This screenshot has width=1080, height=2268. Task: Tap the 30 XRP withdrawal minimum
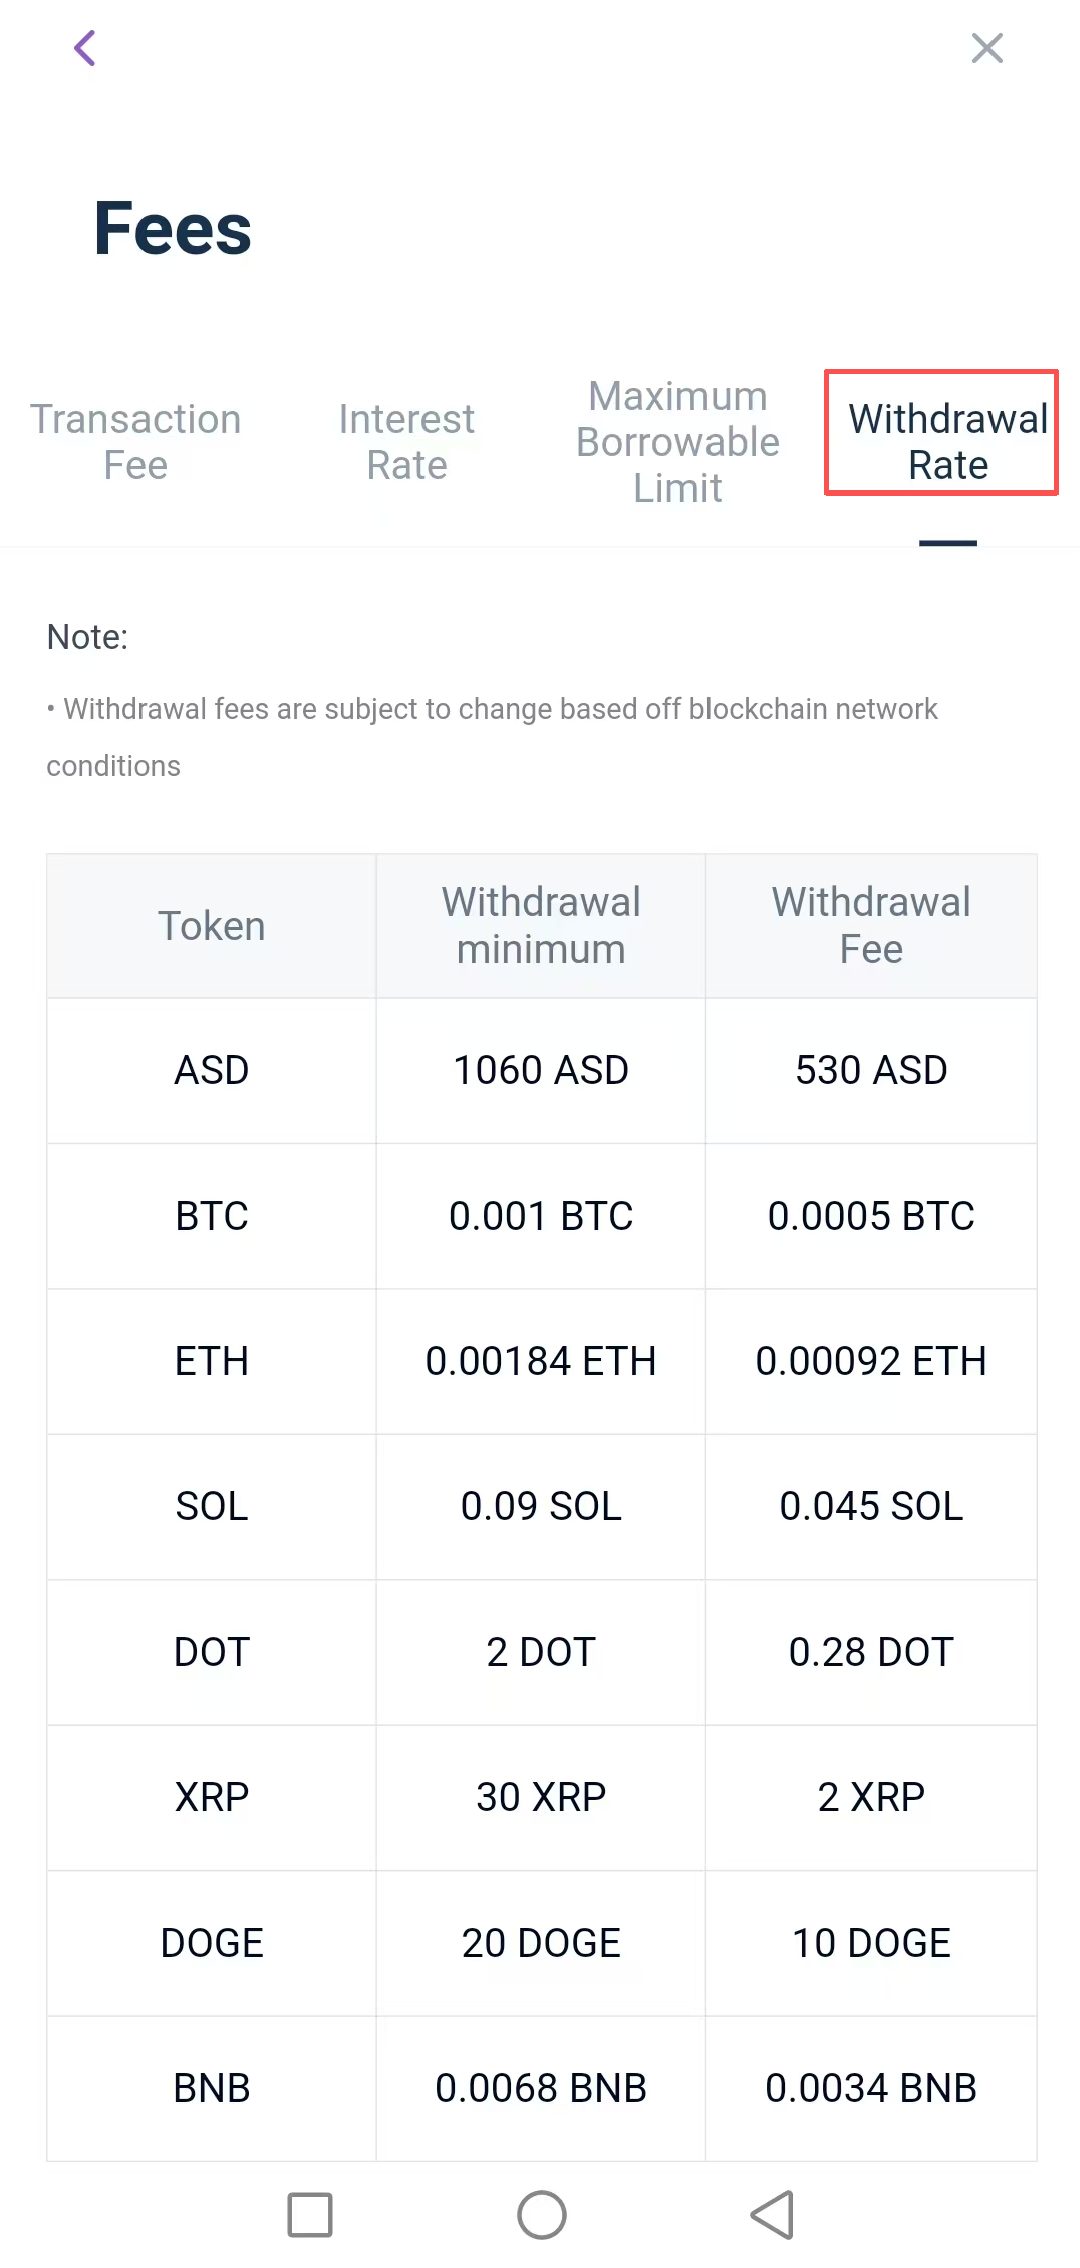tap(541, 1797)
